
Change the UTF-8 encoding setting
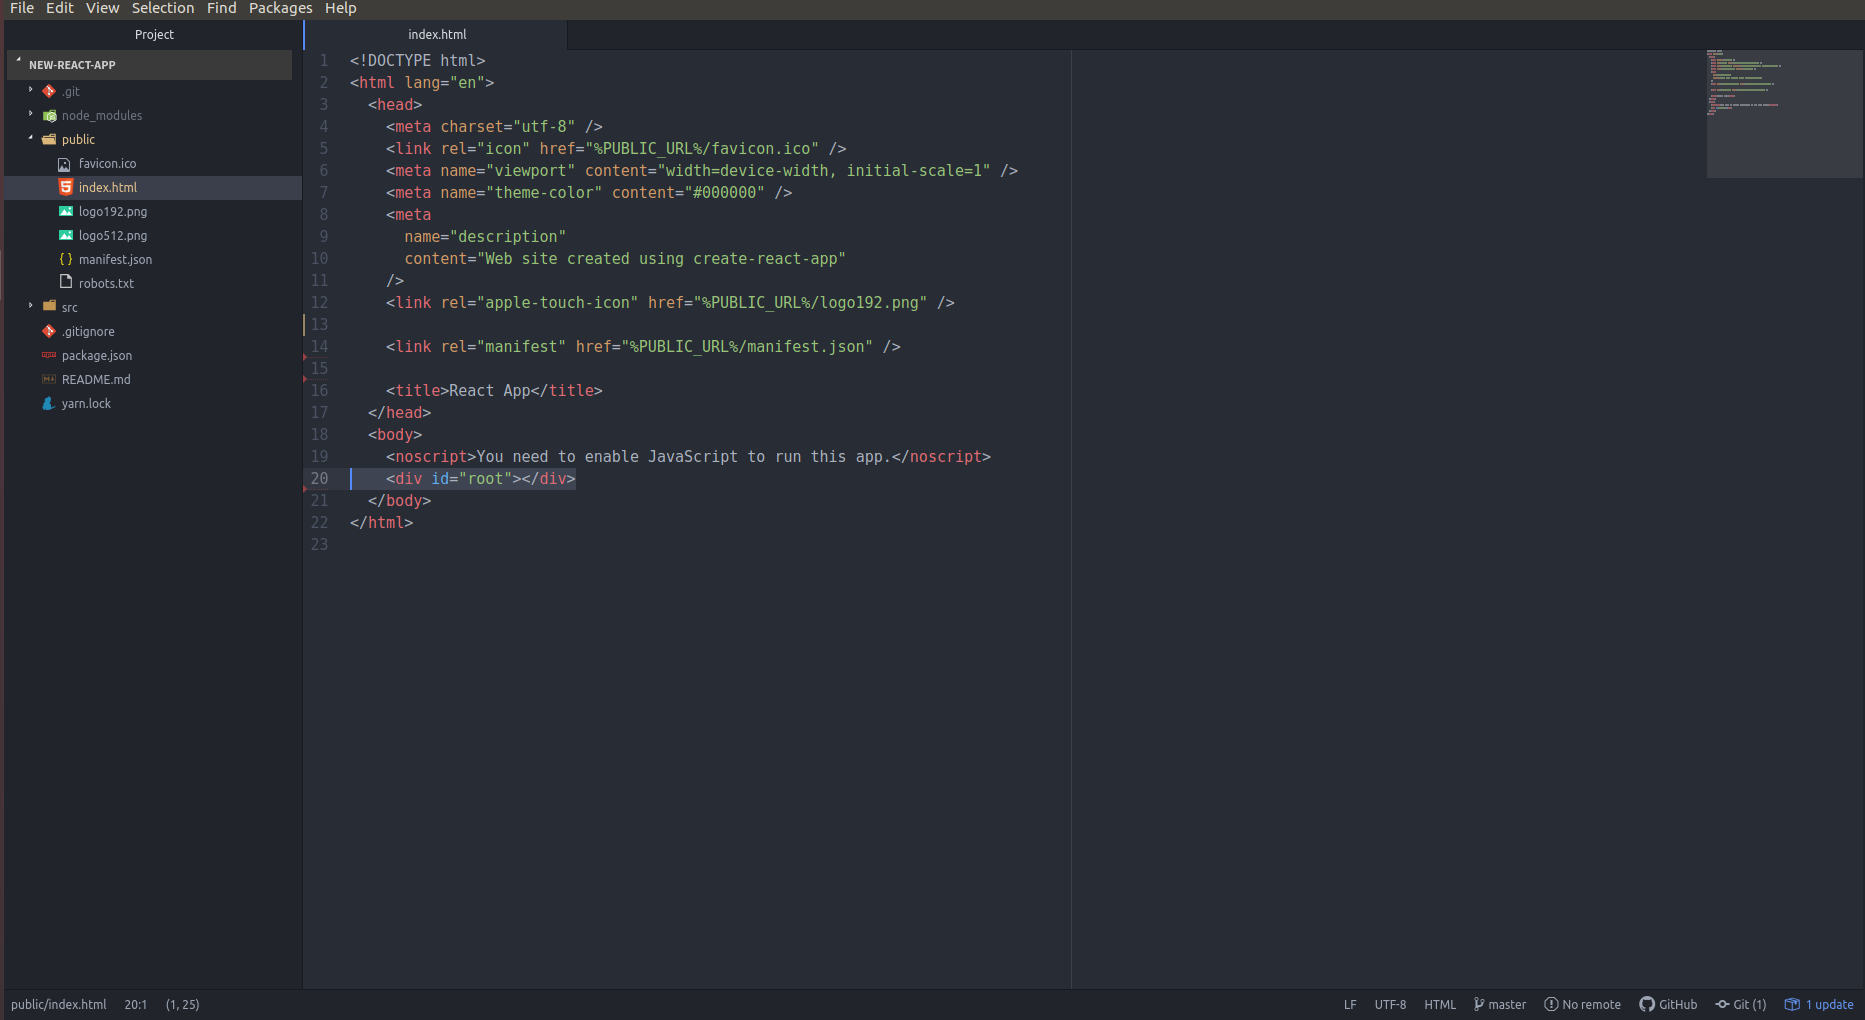point(1390,1004)
